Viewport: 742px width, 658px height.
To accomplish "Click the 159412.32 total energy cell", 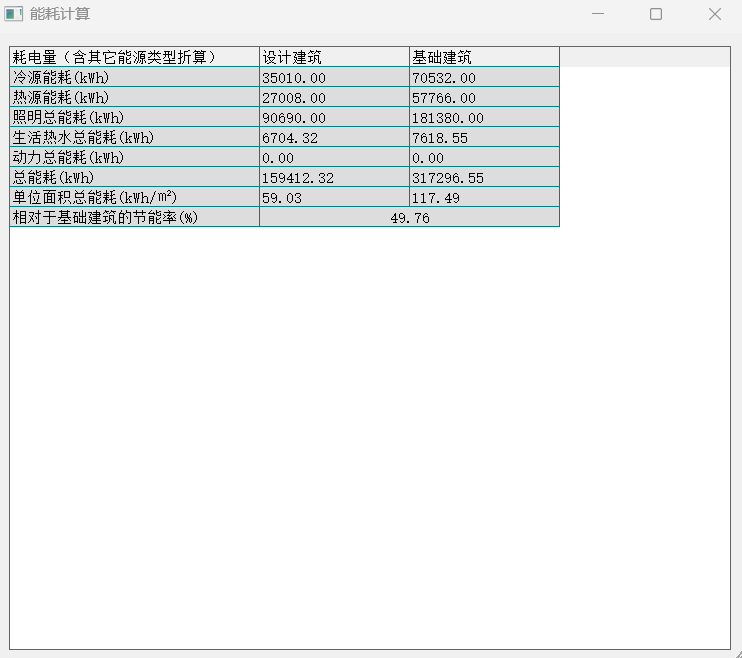I will (334, 177).
